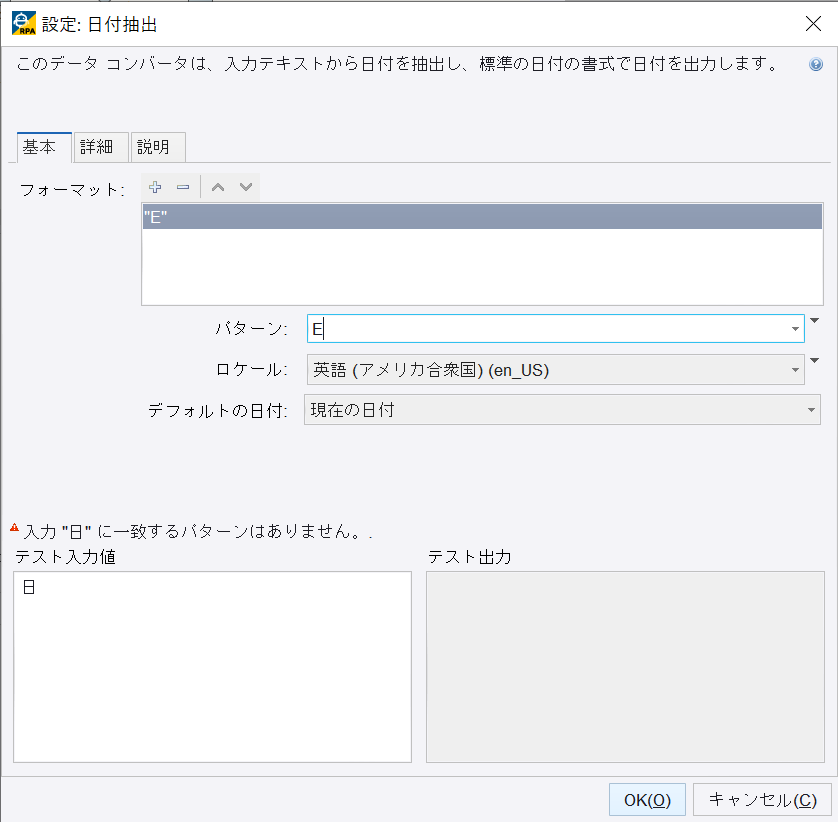Screen dimensions: 838x822
Task: Click the RPA application icon in title bar
Action: coord(24,24)
